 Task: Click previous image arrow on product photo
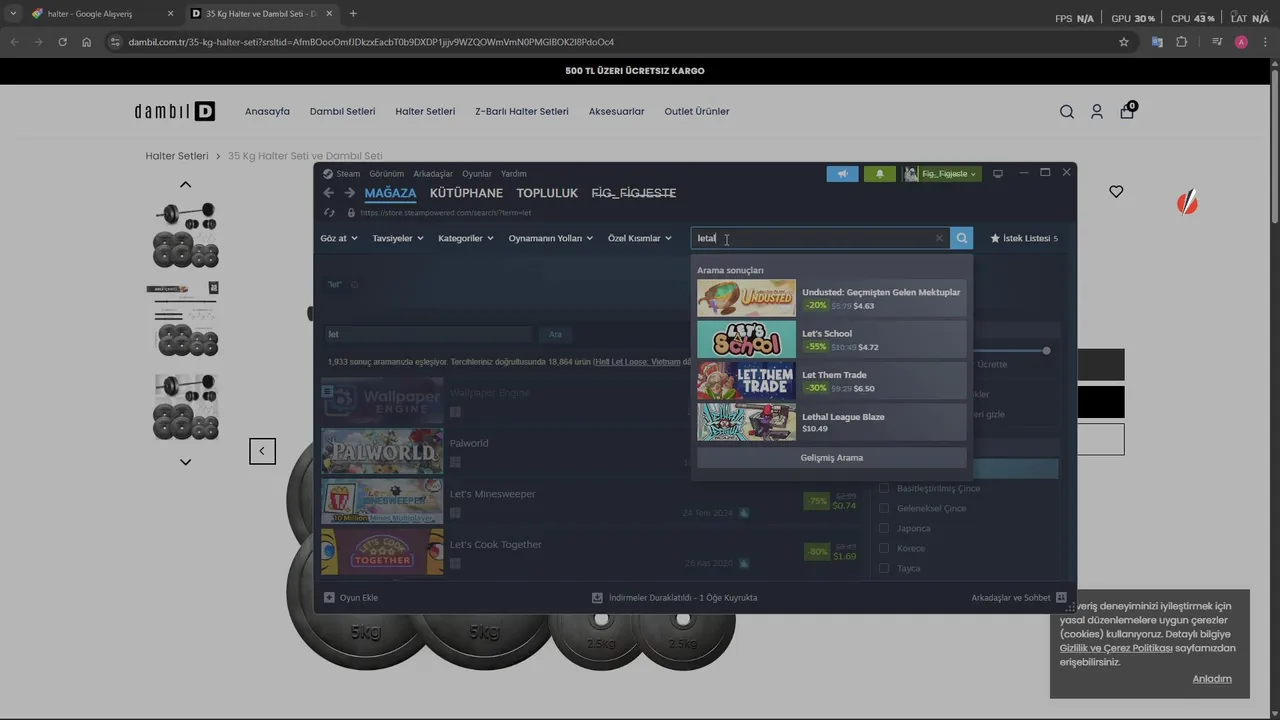(262, 451)
